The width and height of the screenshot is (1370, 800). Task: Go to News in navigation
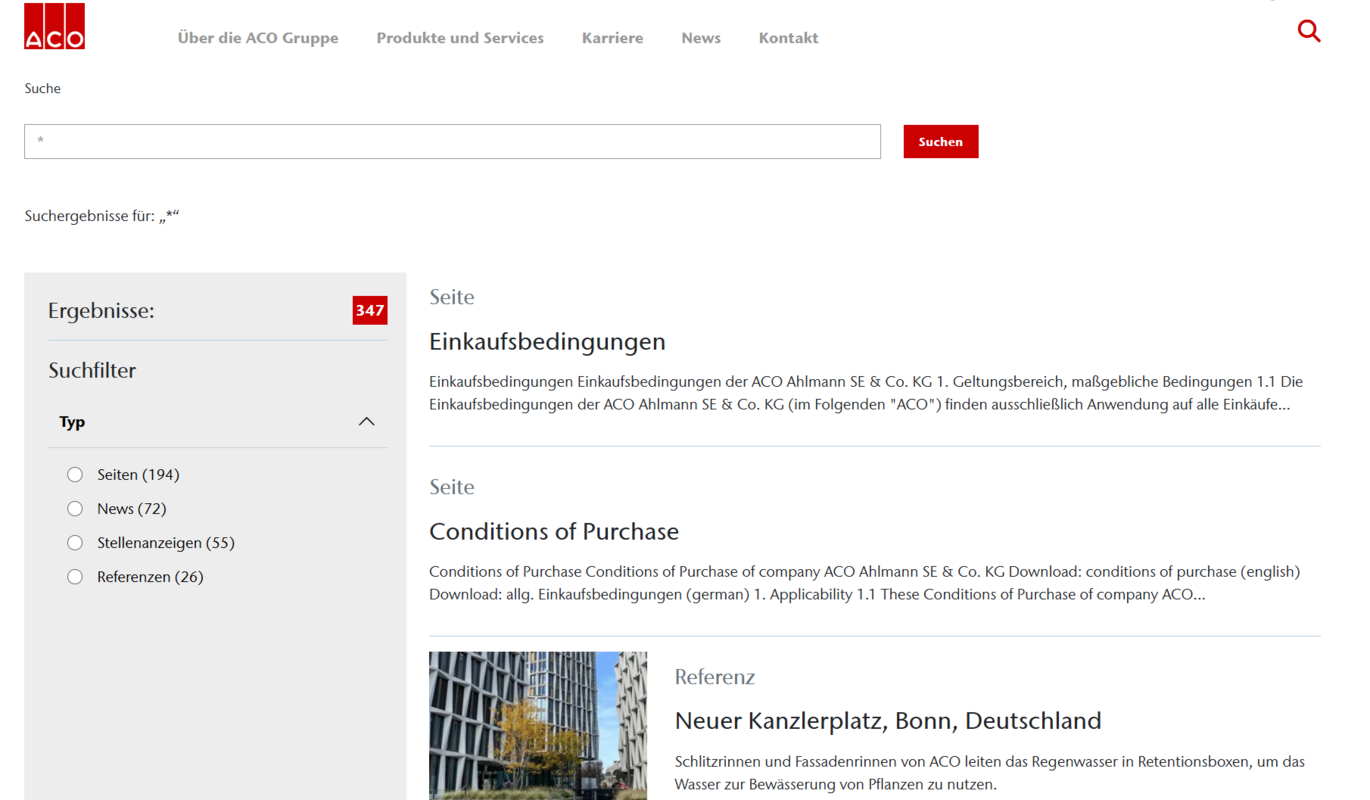tap(701, 38)
